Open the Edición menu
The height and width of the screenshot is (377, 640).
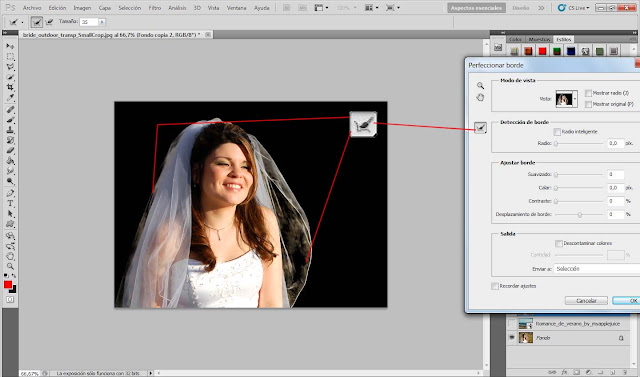(57, 8)
